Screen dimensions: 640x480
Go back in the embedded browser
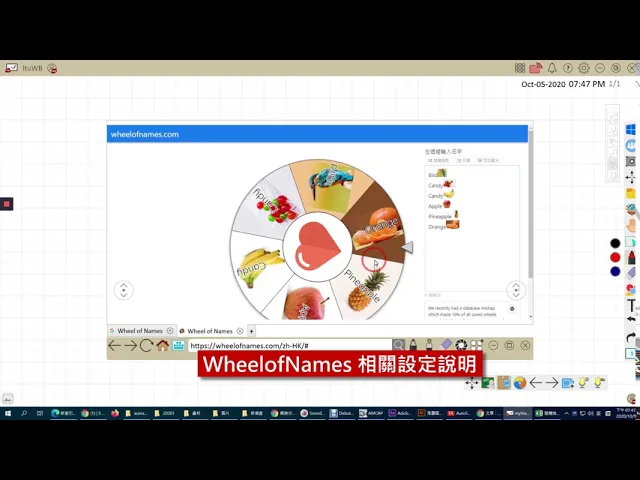pos(115,346)
